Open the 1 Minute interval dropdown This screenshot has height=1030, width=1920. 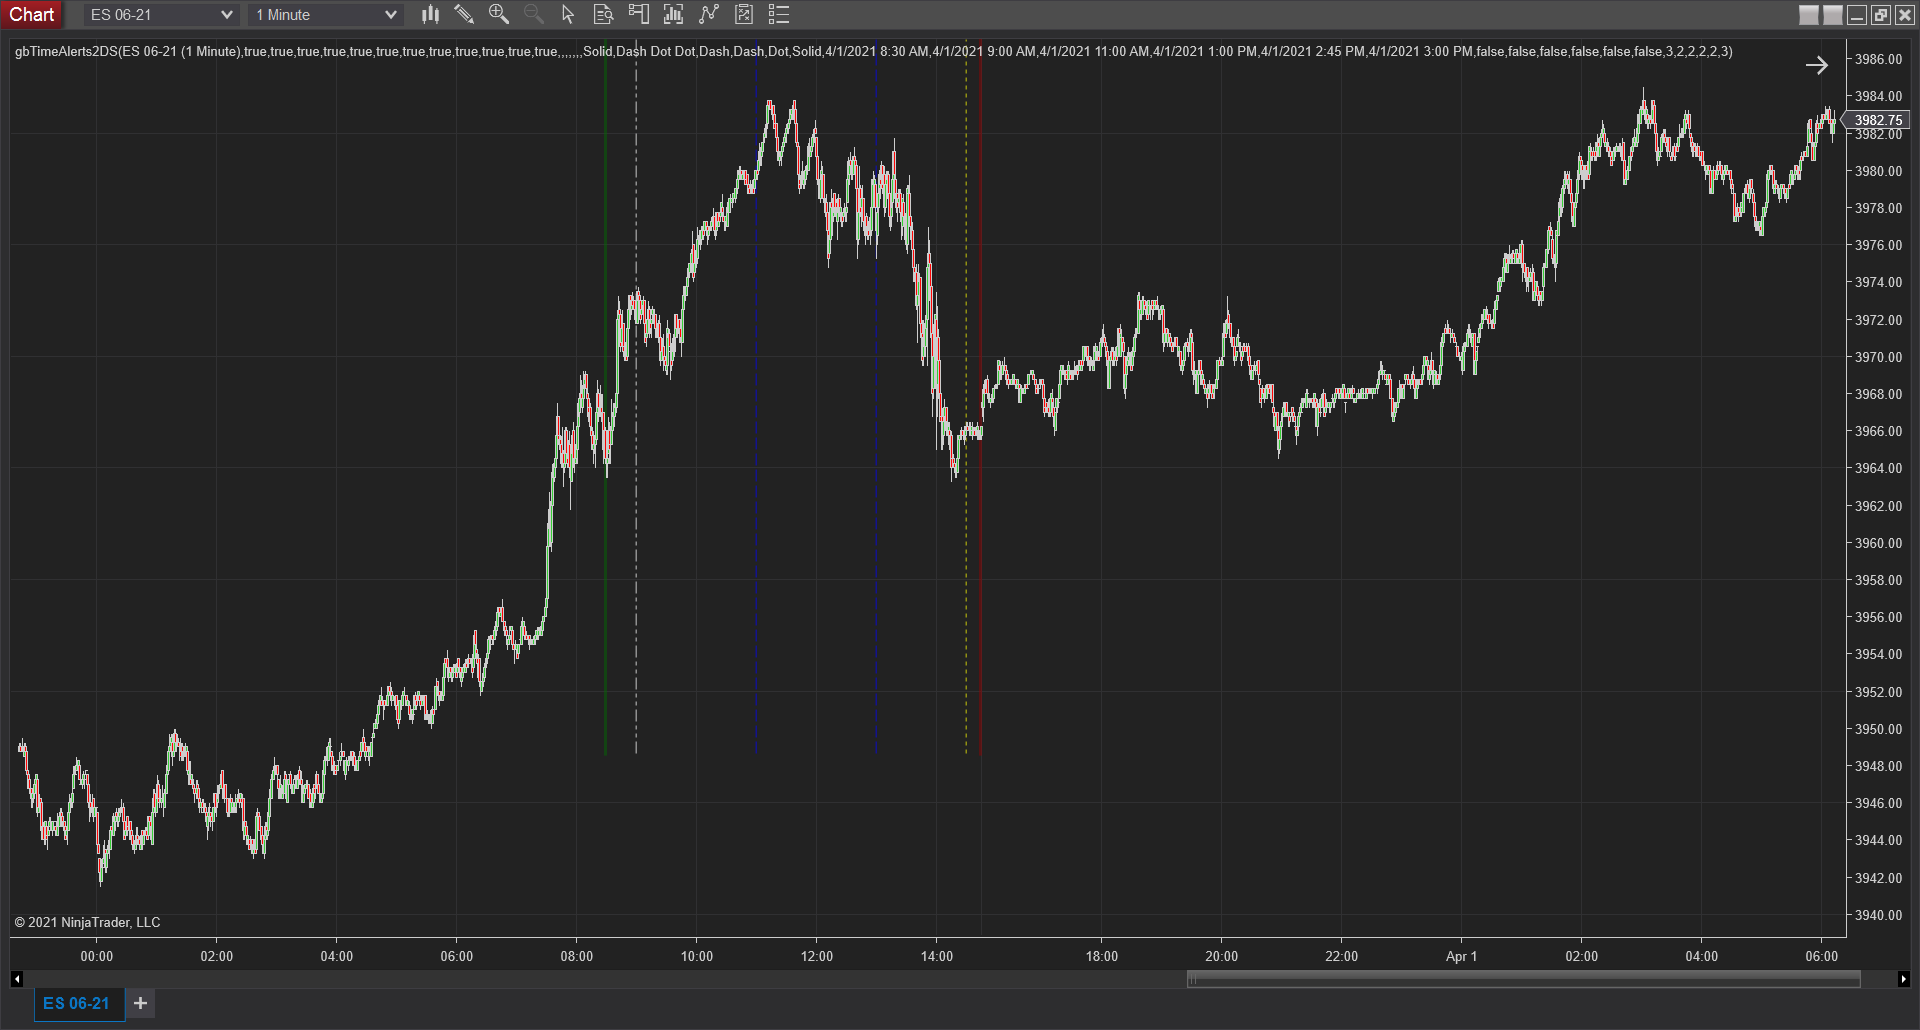pyautogui.click(x=326, y=15)
